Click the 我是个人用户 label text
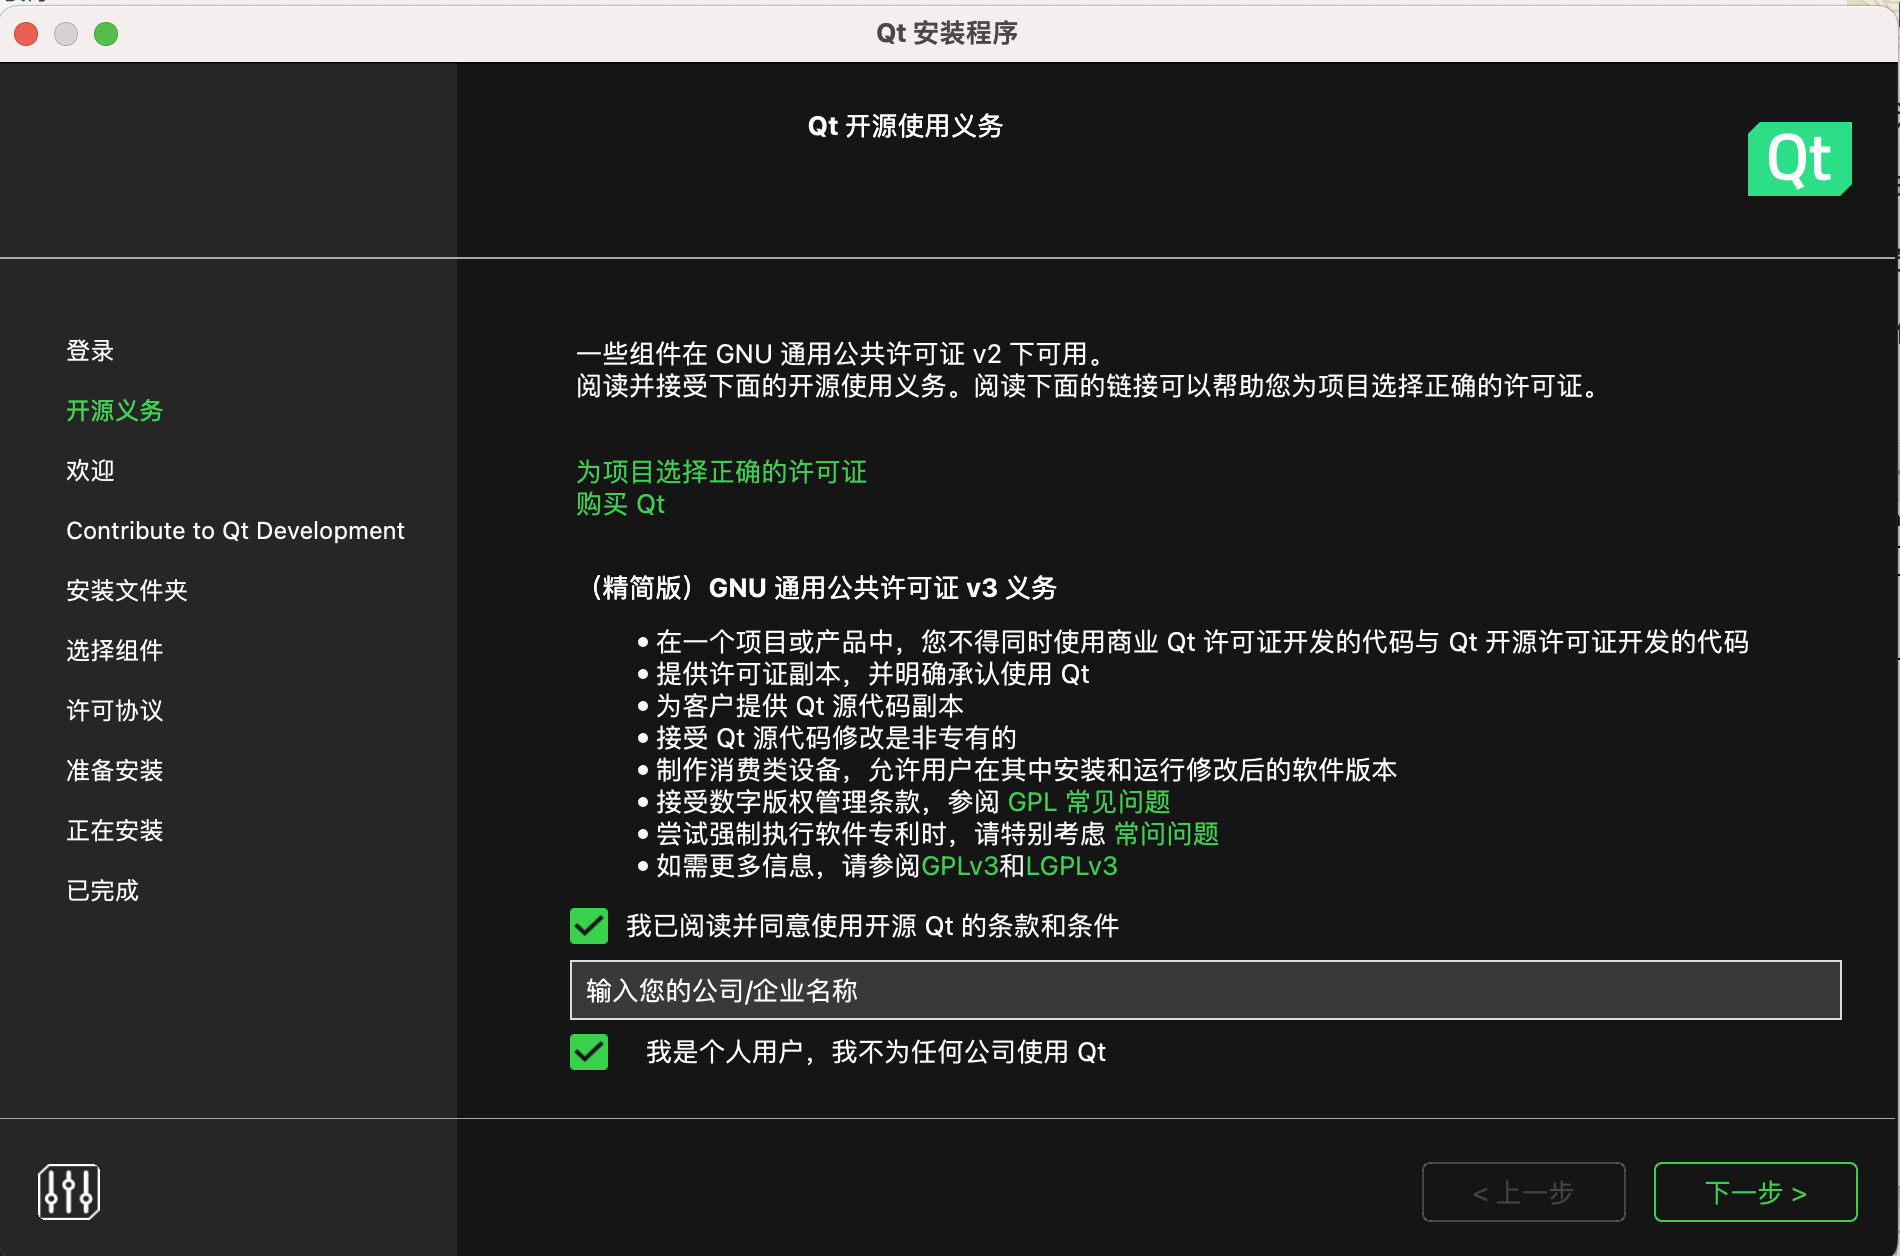Viewport: 1900px width, 1256px height. (x=876, y=1052)
